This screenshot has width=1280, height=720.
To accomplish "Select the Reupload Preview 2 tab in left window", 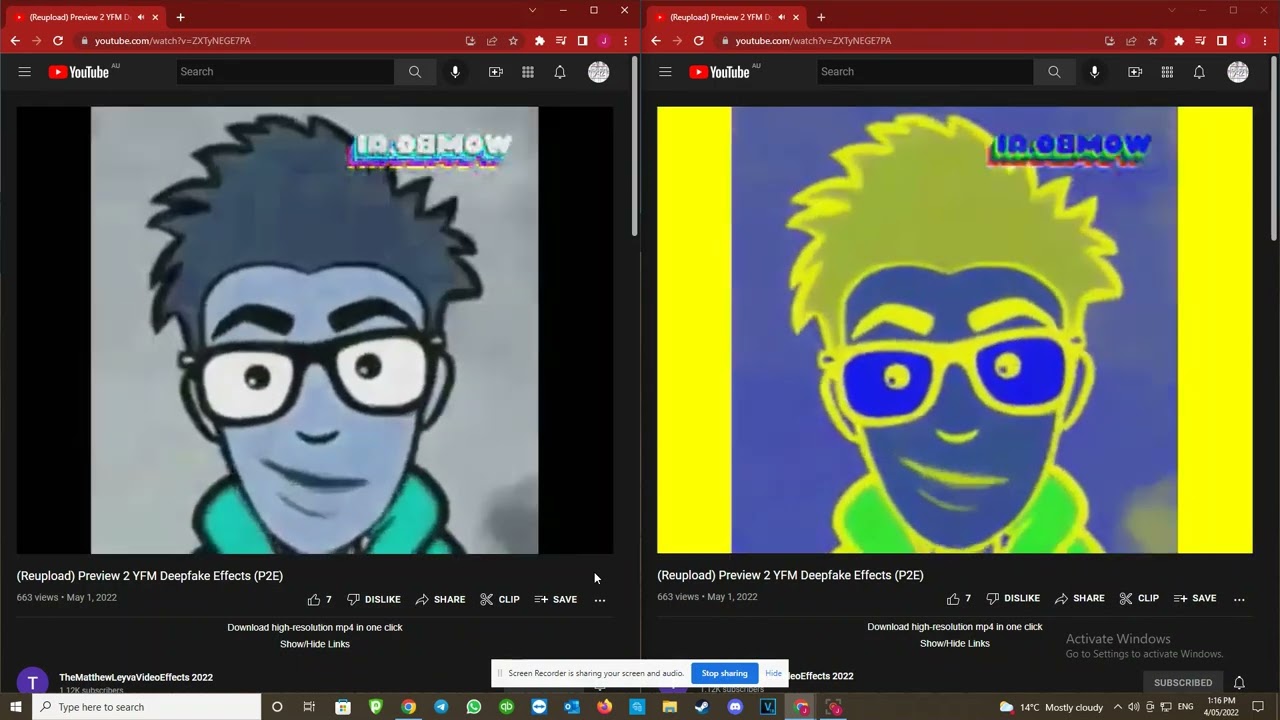I will (80, 17).
